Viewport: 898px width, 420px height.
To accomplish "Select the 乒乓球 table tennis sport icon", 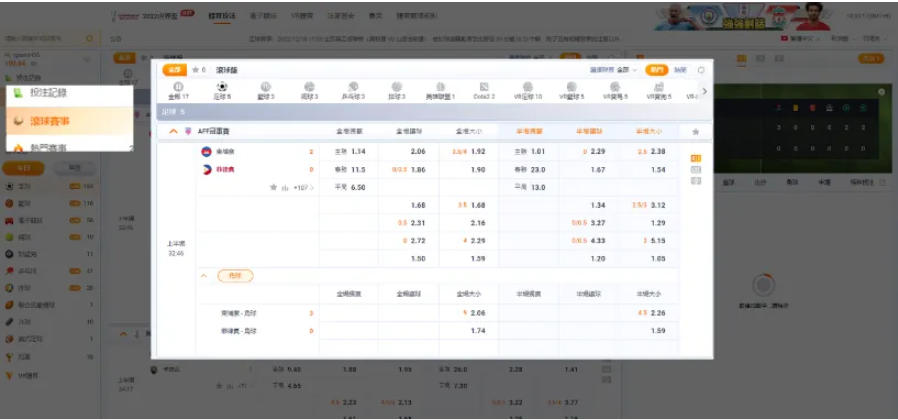I will click(352, 88).
